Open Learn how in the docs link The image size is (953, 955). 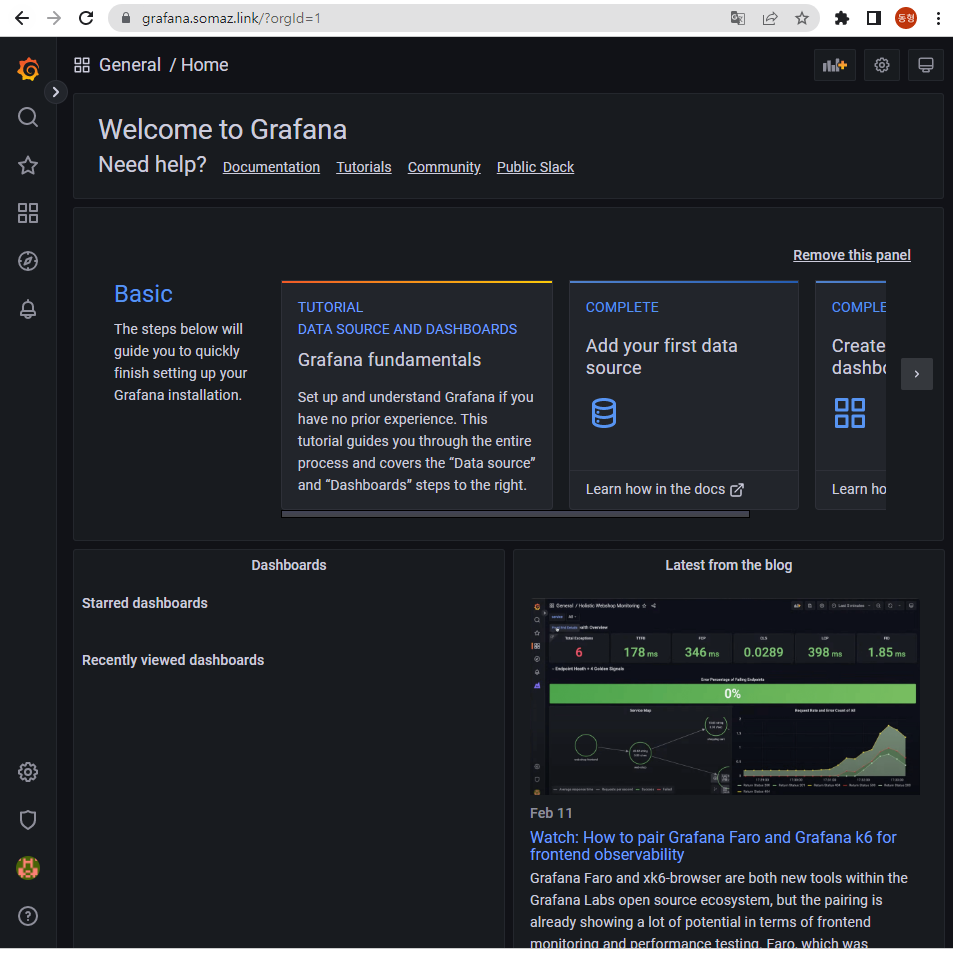[x=664, y=489]
